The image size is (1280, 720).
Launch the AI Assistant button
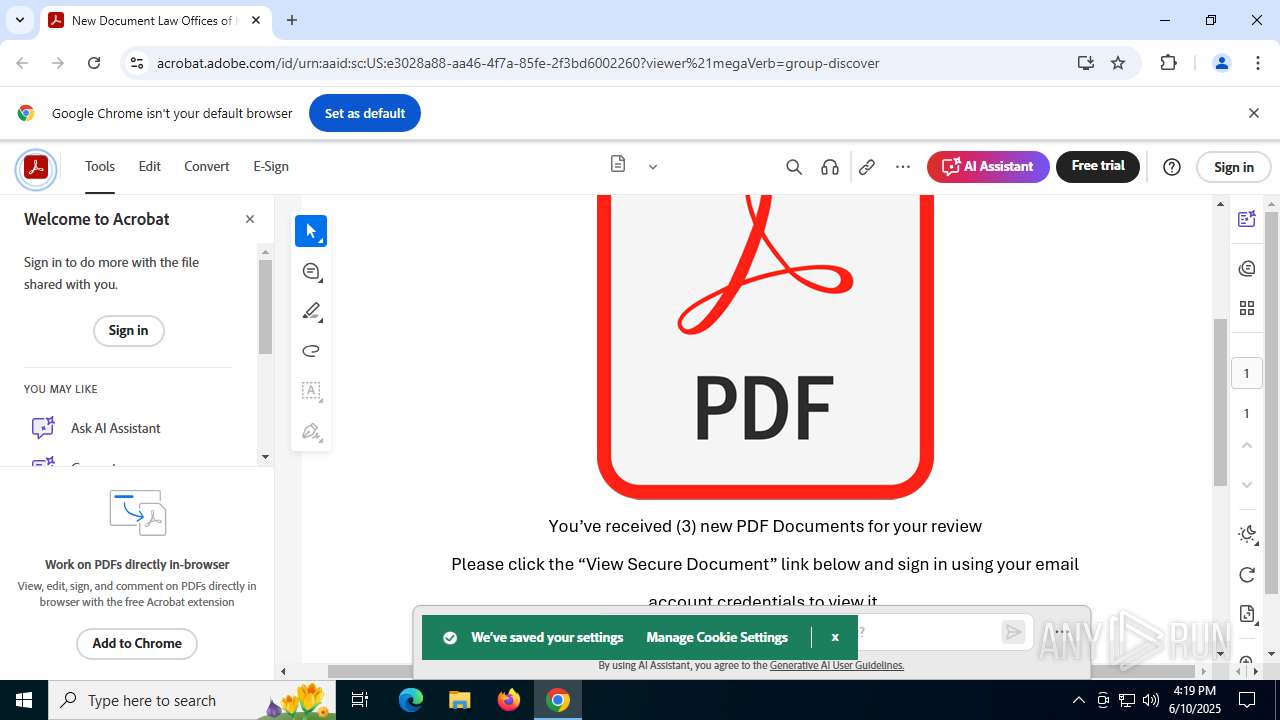click(x=988, y=167)
